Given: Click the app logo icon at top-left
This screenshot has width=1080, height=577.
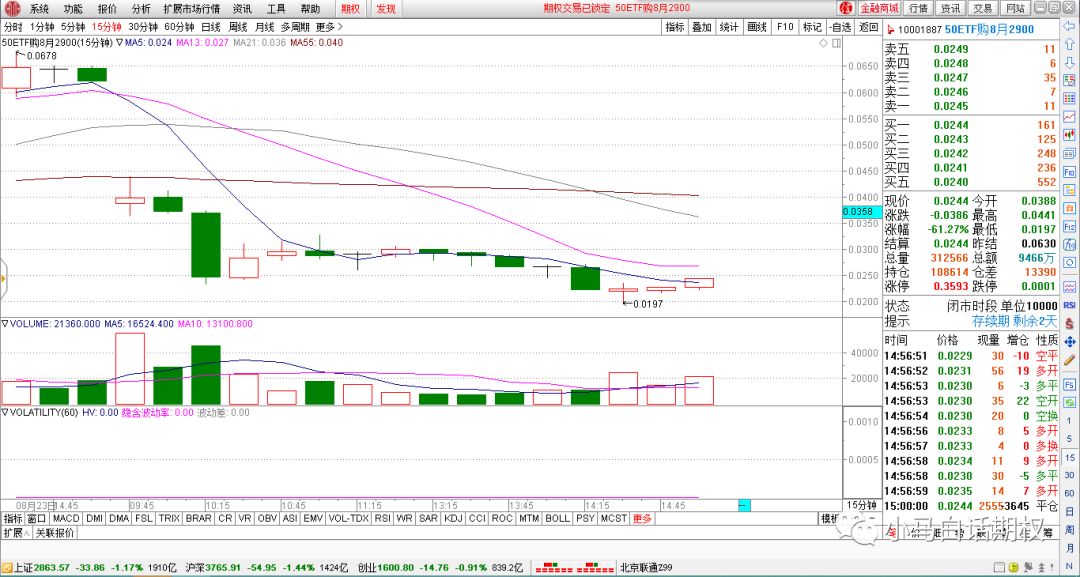Looking at the screenshot, I should click(x=11, y=8).
